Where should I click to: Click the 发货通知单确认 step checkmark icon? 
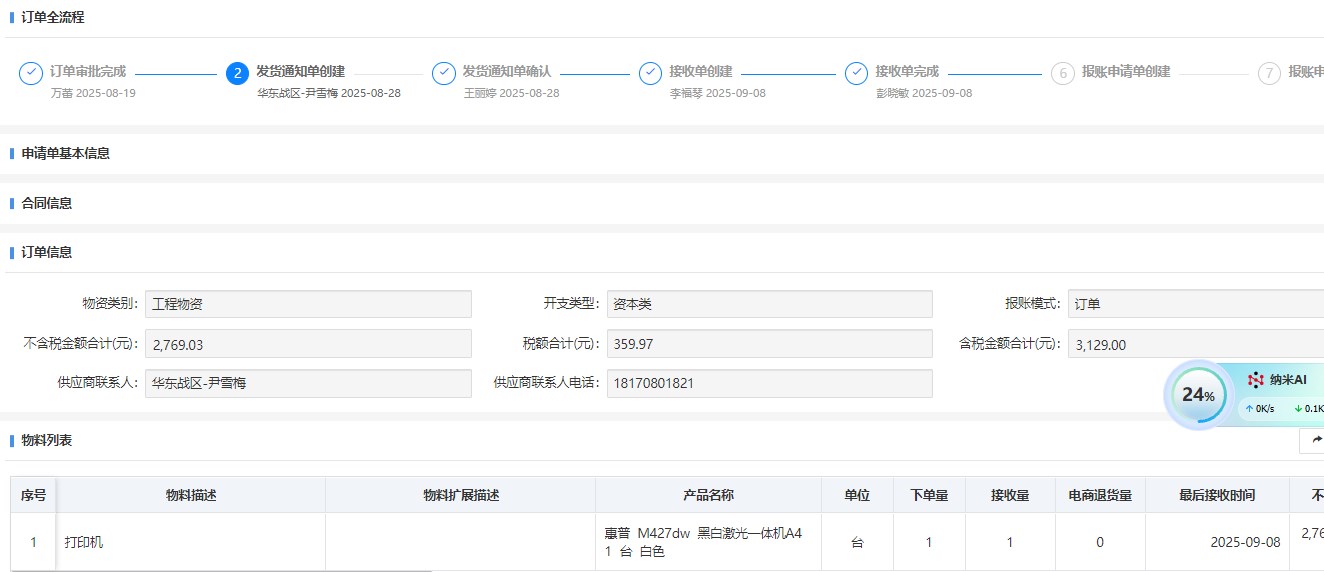pyautogui.click(x=443, y=73)
